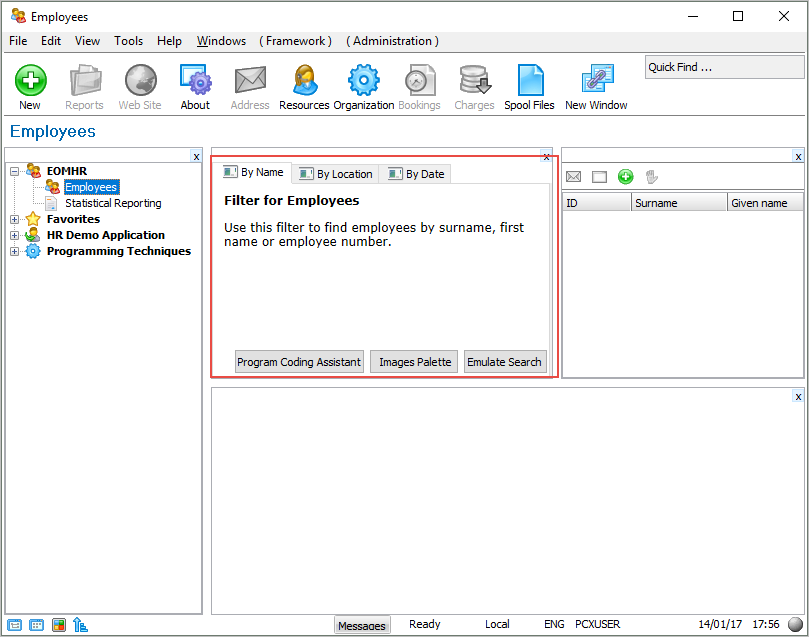The image size is (809, 637).
Task: Click the New Window toolbar icon
Action: click(x=596, y=80)
